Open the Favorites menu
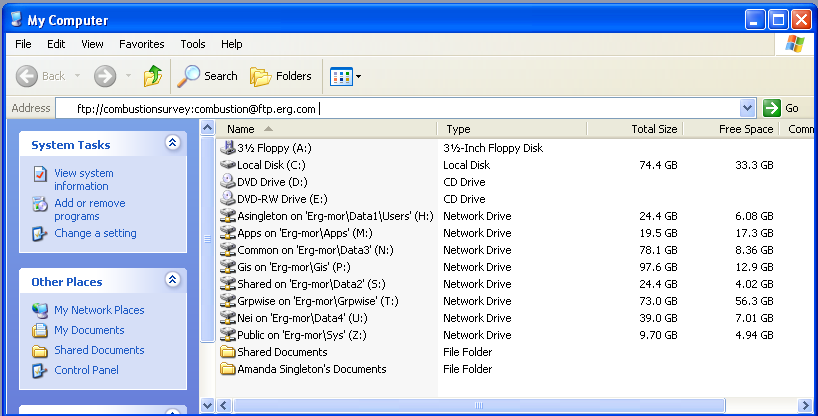 pyautogui.click(x=141, y=44)
